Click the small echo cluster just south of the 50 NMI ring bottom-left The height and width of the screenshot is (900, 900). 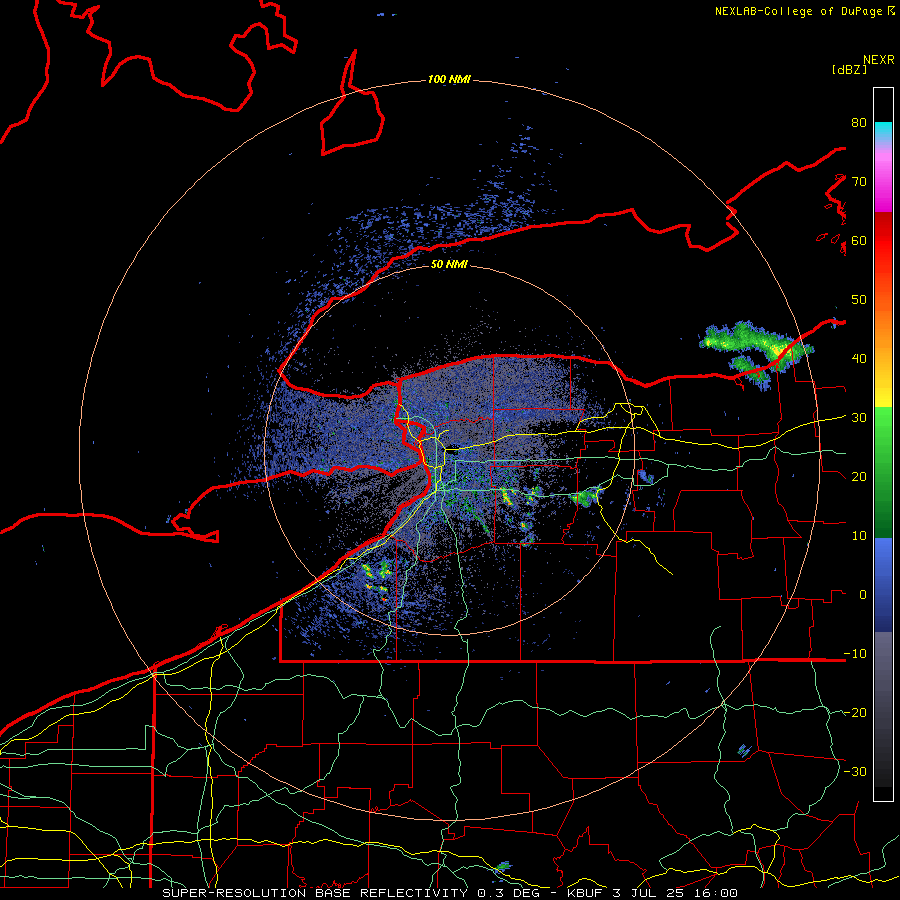point(377,579)
